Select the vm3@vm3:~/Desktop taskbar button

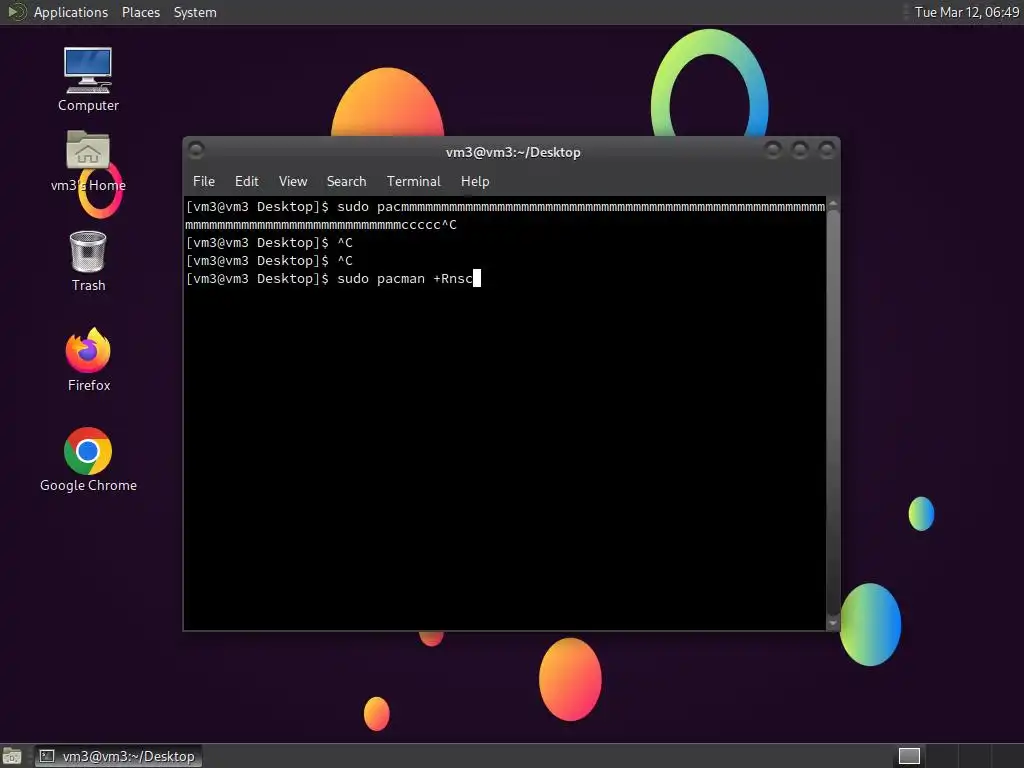[118, 756]
